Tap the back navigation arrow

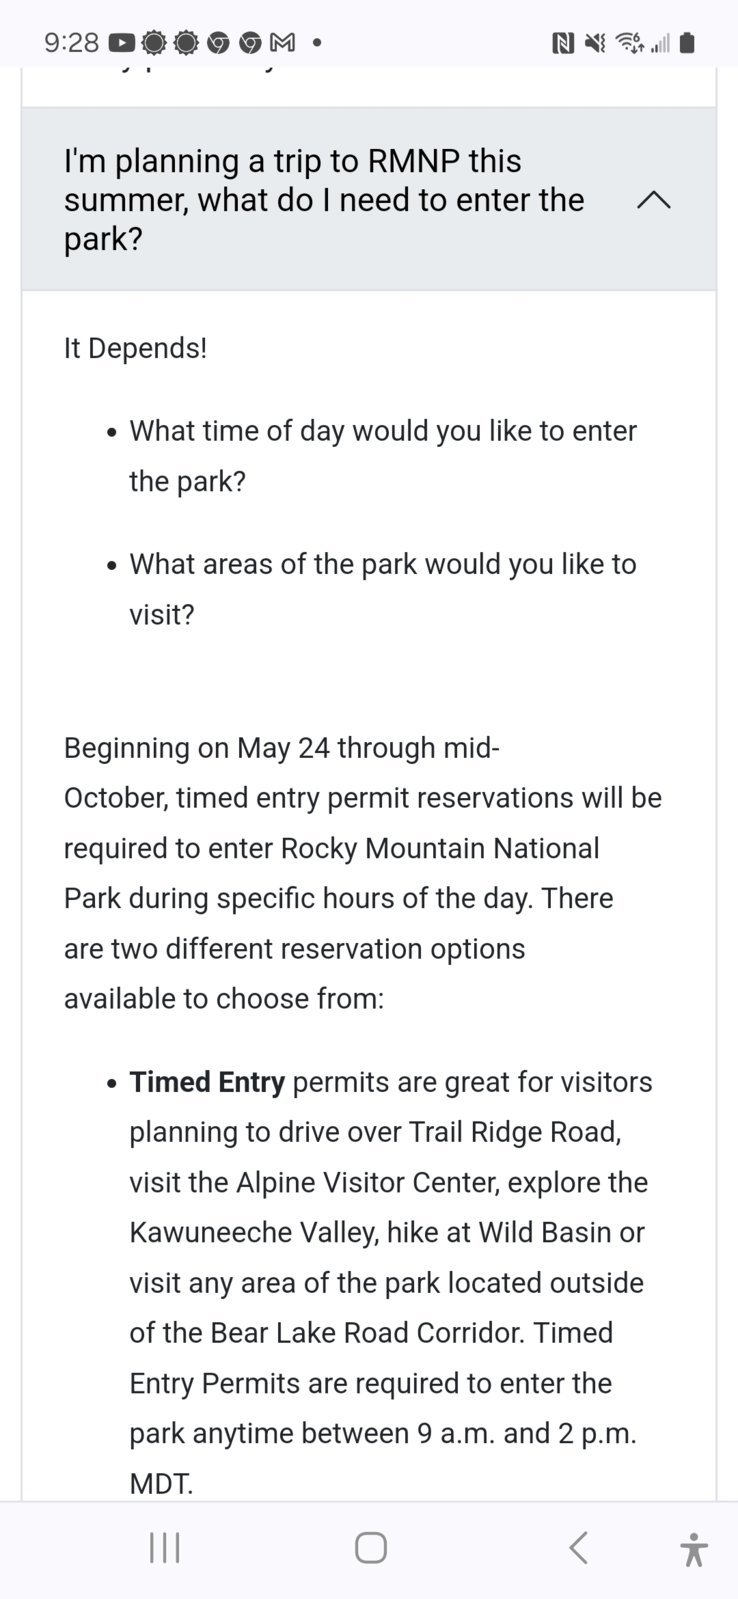pos(578,1548)
